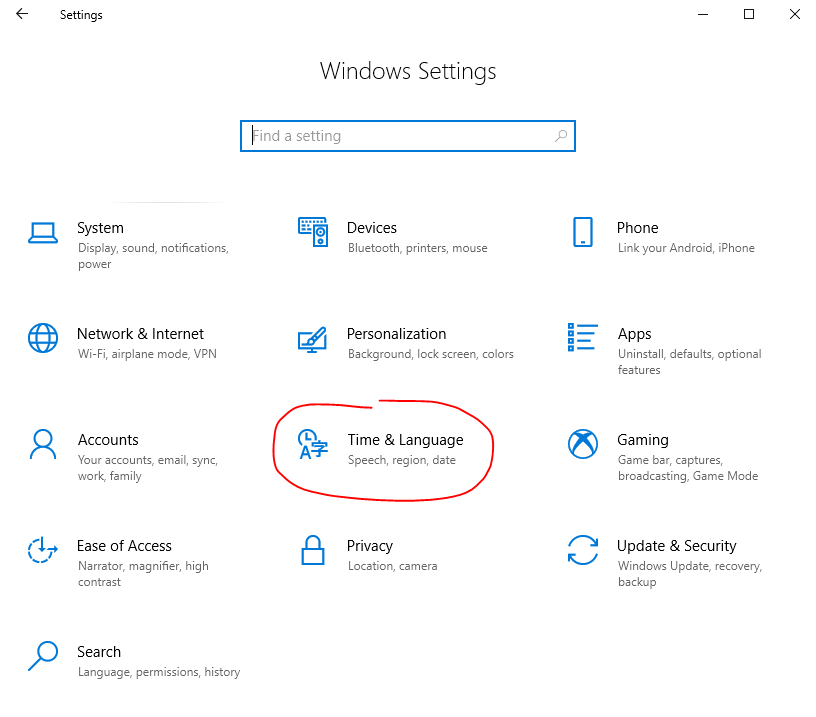Click 'Uninstall, defaults, optional features' description

click(x=690, y=362)
